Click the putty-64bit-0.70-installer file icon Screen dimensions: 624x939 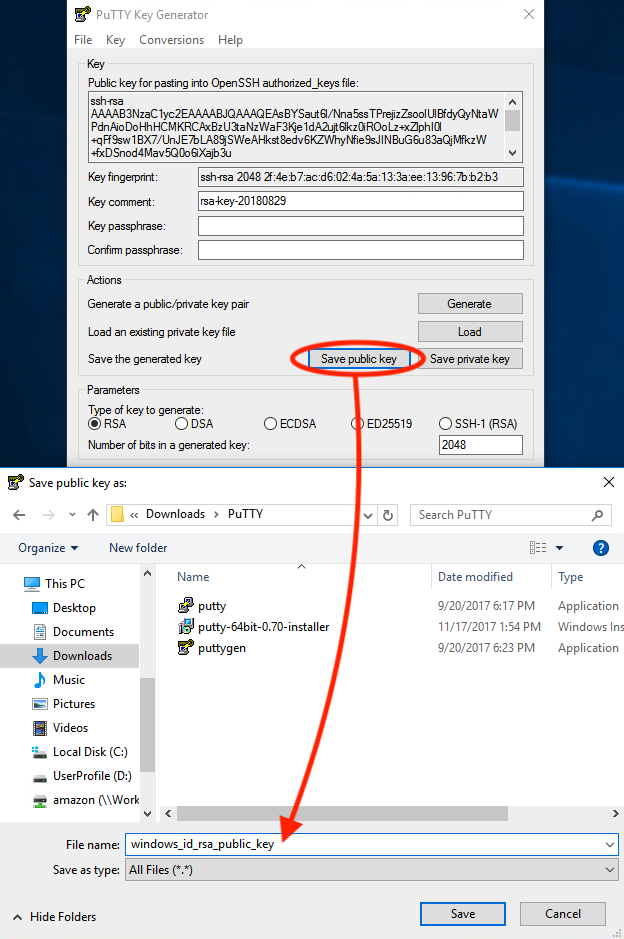coord(186,626)
